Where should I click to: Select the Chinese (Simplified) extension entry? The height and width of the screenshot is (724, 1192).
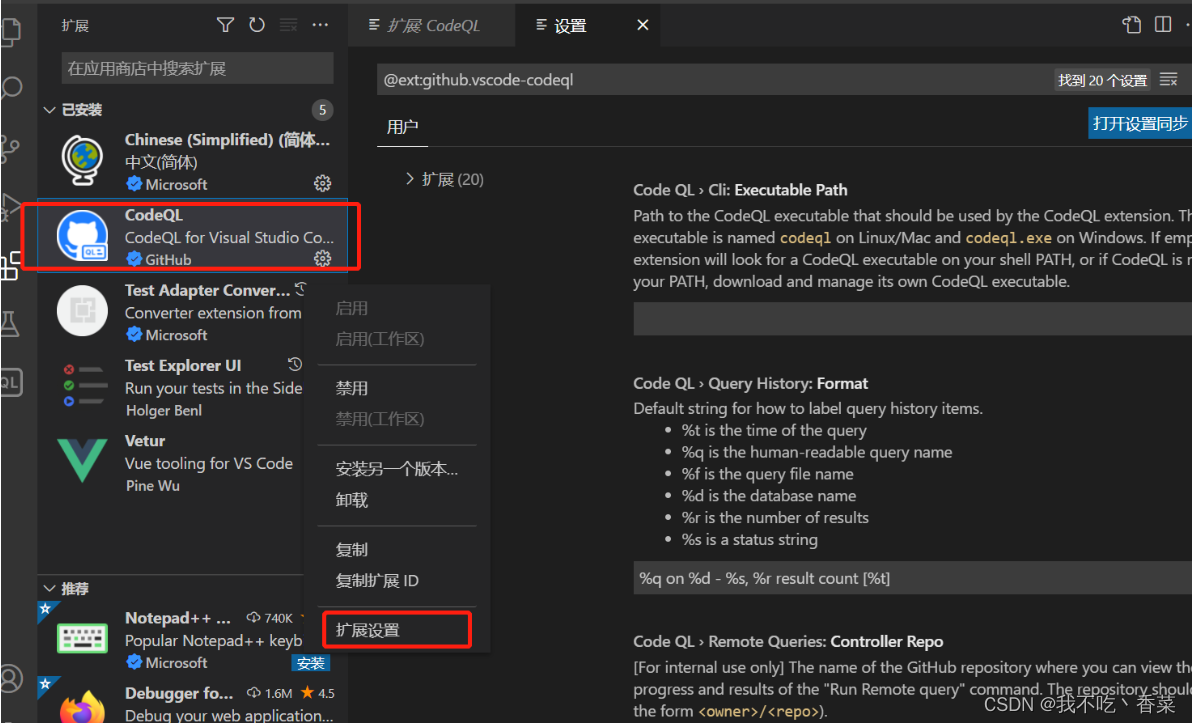[x=192, y=161]
